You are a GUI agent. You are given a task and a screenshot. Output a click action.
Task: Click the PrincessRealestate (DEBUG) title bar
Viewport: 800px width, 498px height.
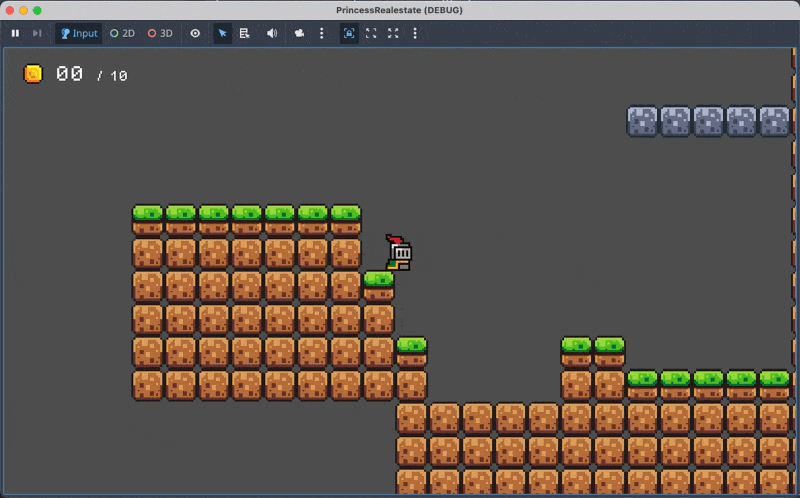tap(400, 10)
